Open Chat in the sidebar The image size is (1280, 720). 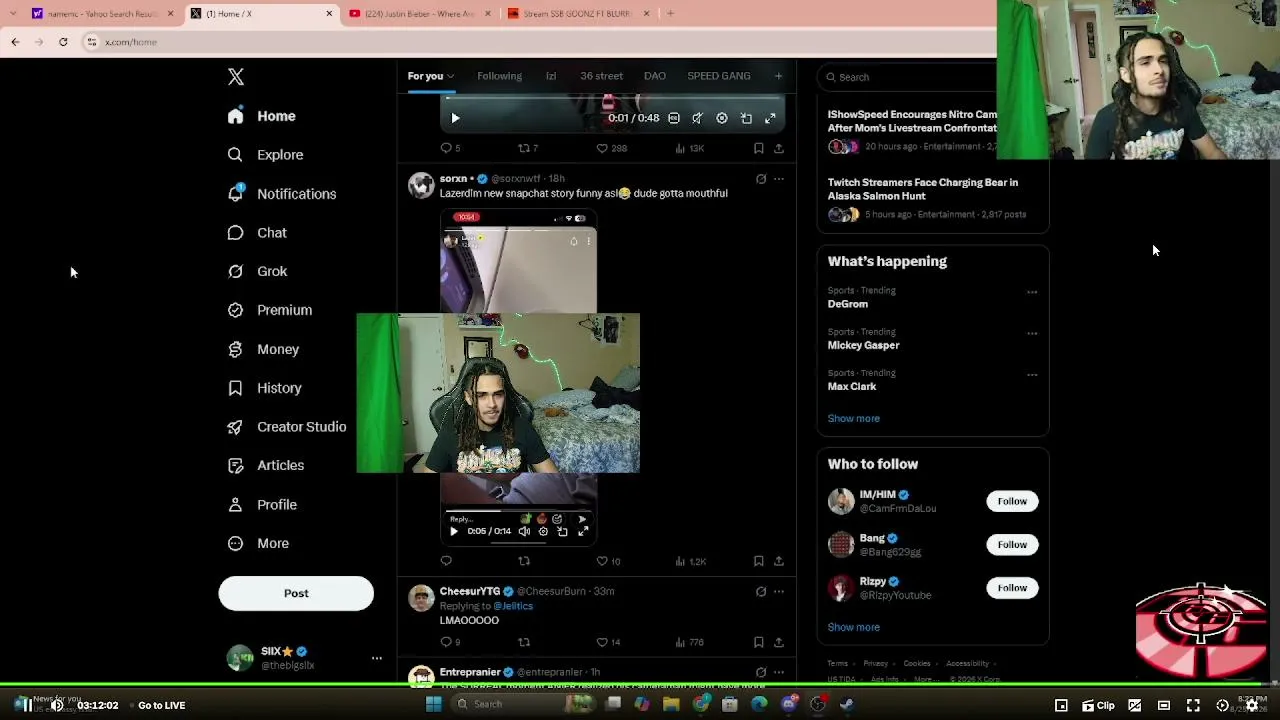pos(256,233)
